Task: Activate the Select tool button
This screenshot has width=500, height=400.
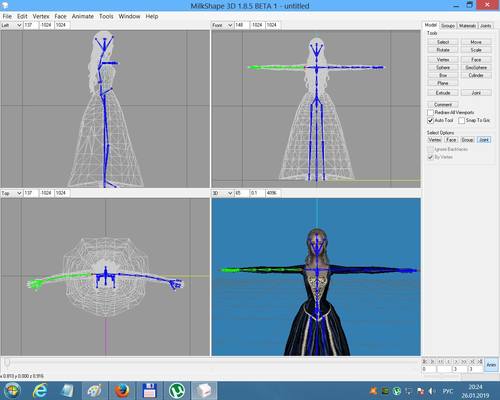Action: point(443,42)
